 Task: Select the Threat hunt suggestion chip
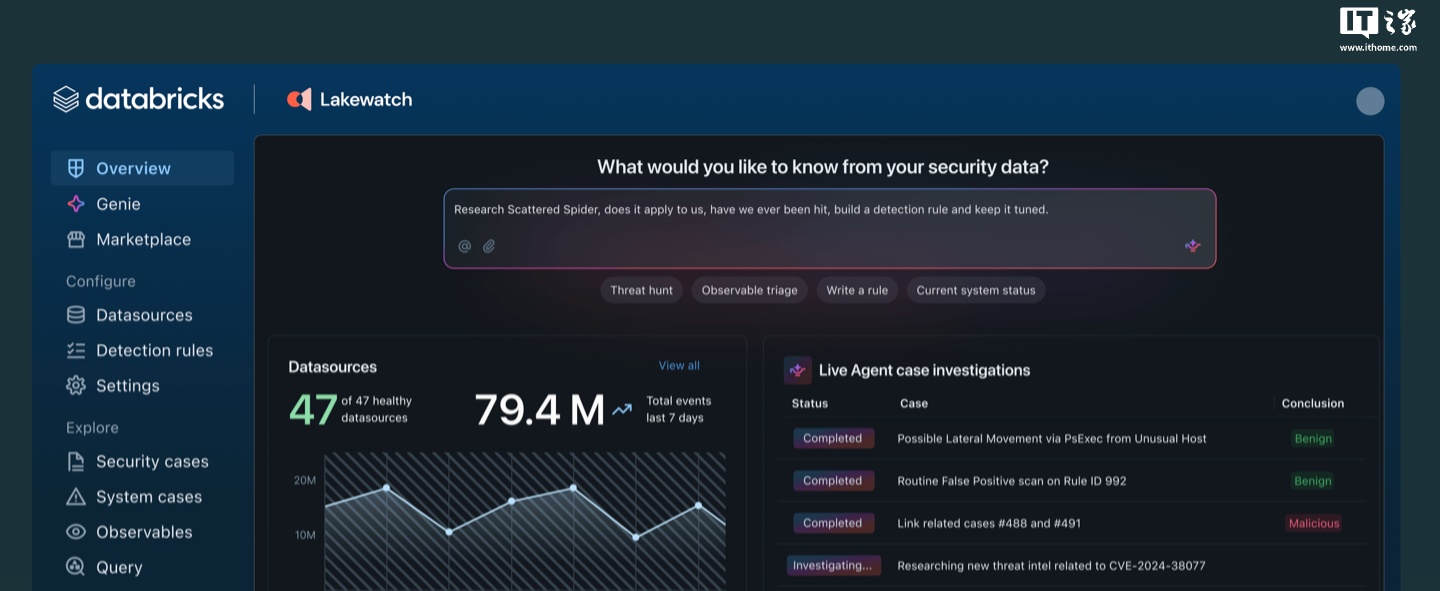click(641, 290)
